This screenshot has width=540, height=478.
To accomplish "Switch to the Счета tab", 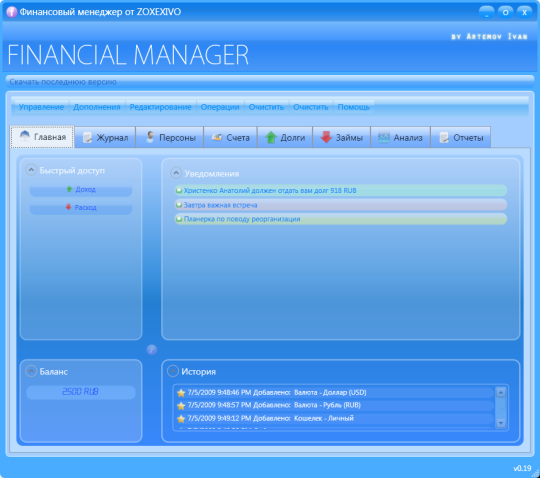I will [x=230, y=138].
